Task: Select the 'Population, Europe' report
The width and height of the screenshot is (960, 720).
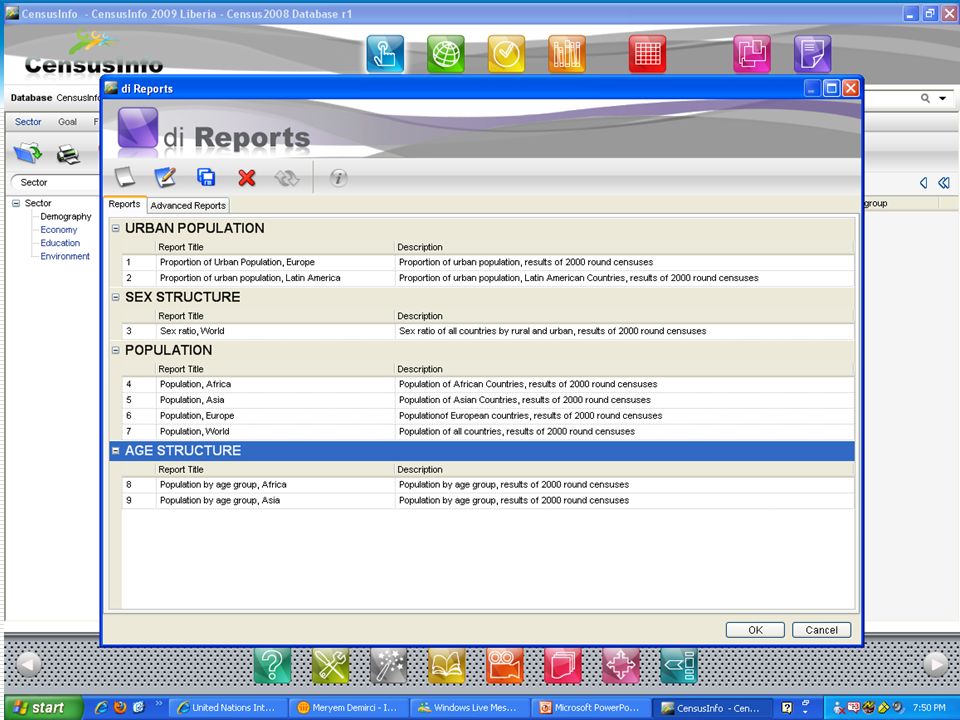Action: (488, 416)
